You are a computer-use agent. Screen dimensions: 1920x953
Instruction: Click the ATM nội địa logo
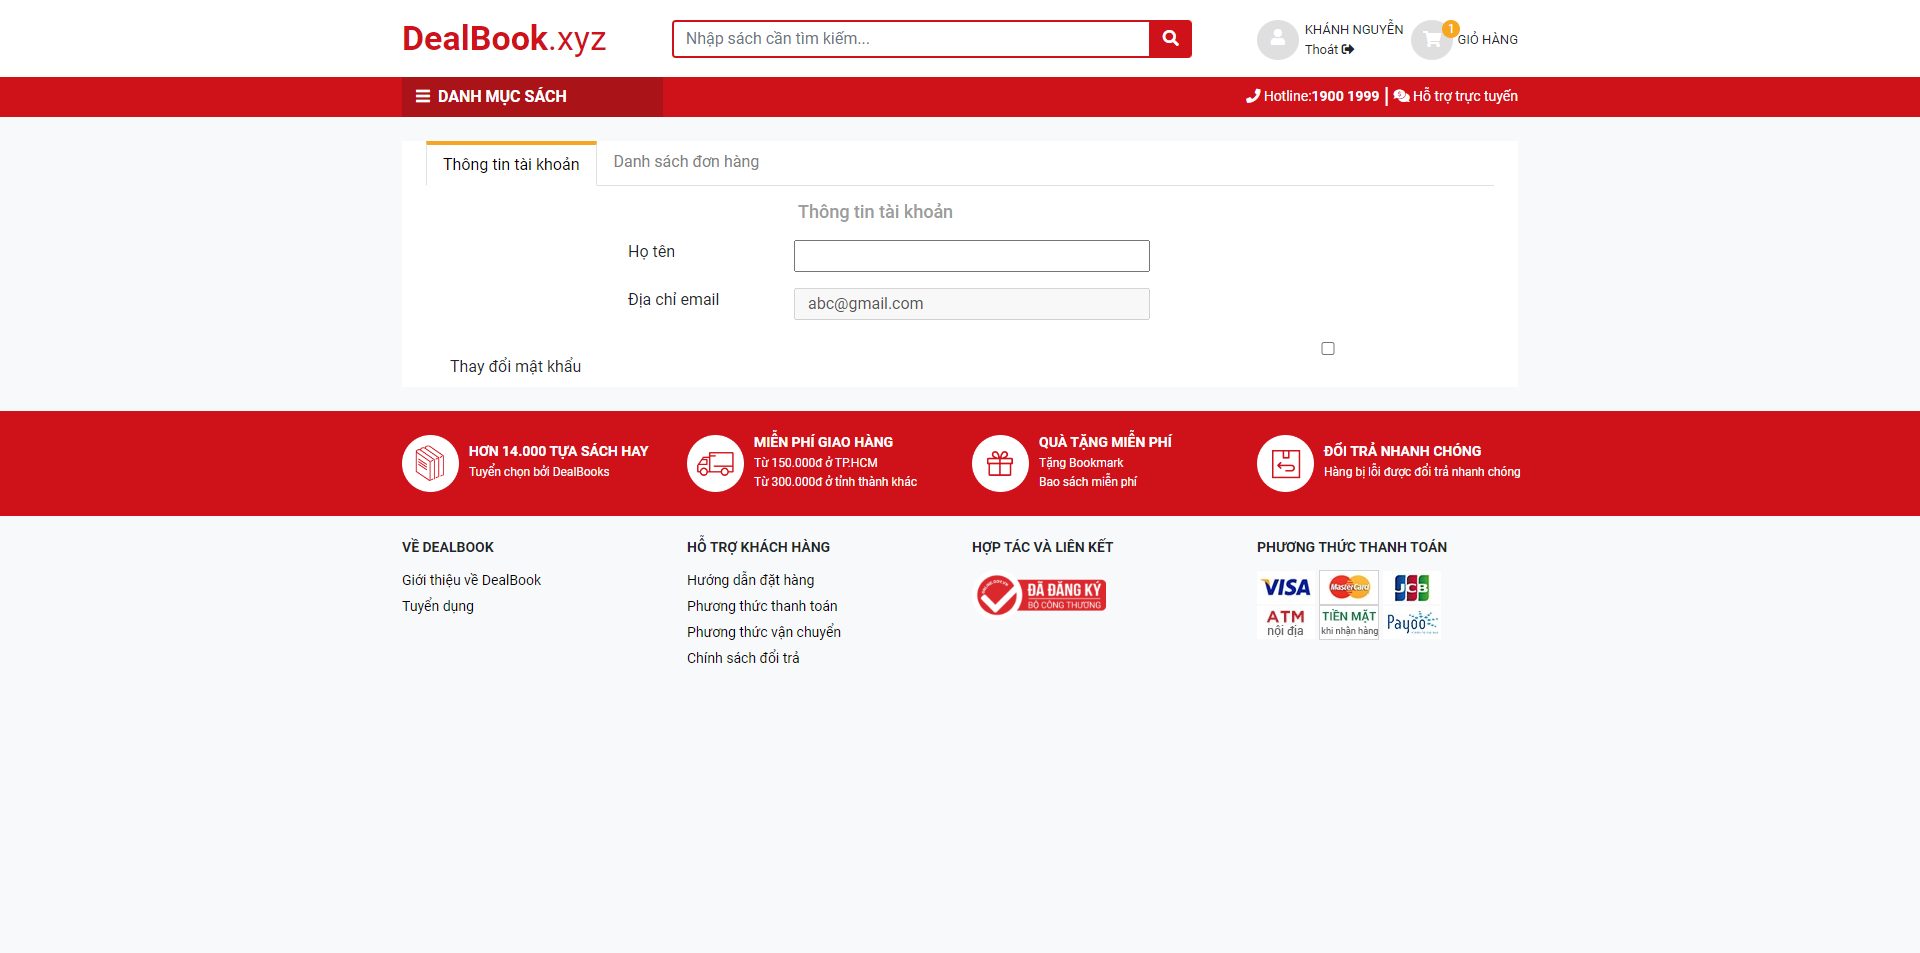[x=1286, y=623]
